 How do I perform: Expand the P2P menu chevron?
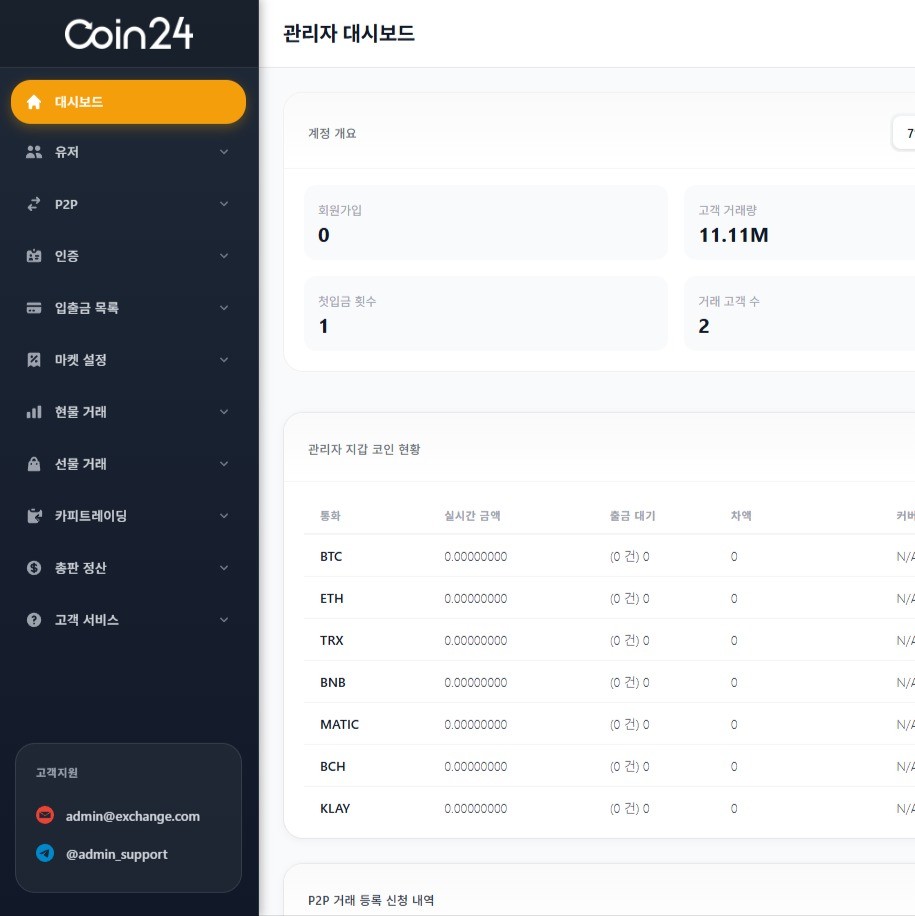223,204
